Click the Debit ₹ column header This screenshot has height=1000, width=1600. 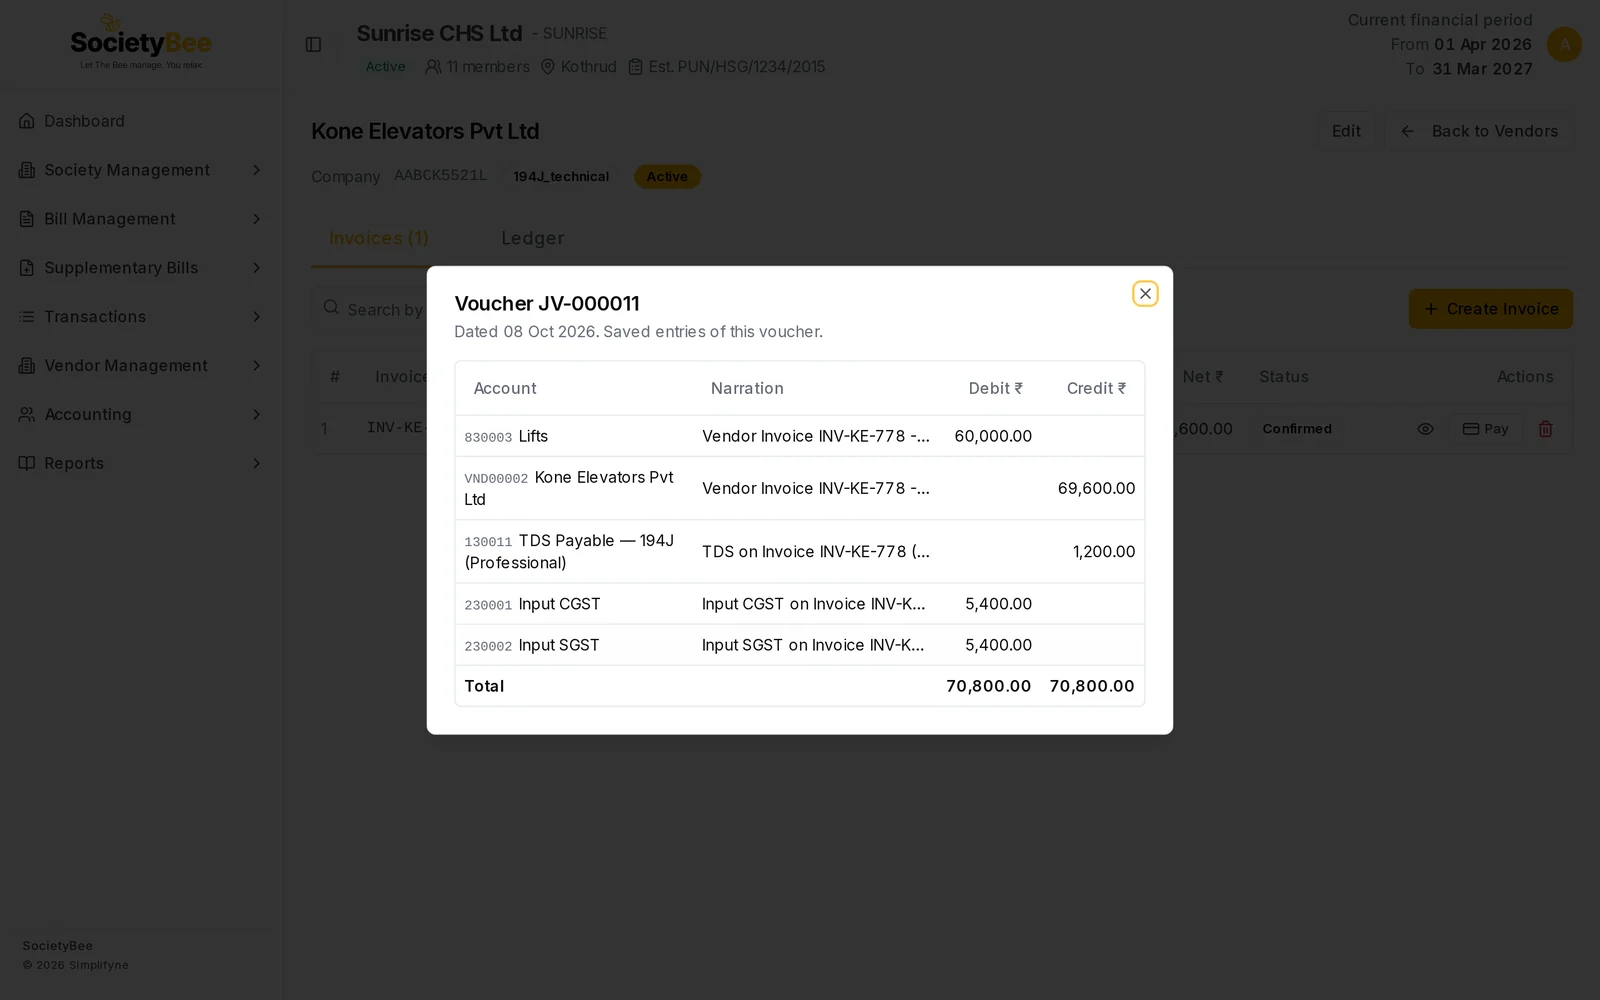click(x=995, y=388)
